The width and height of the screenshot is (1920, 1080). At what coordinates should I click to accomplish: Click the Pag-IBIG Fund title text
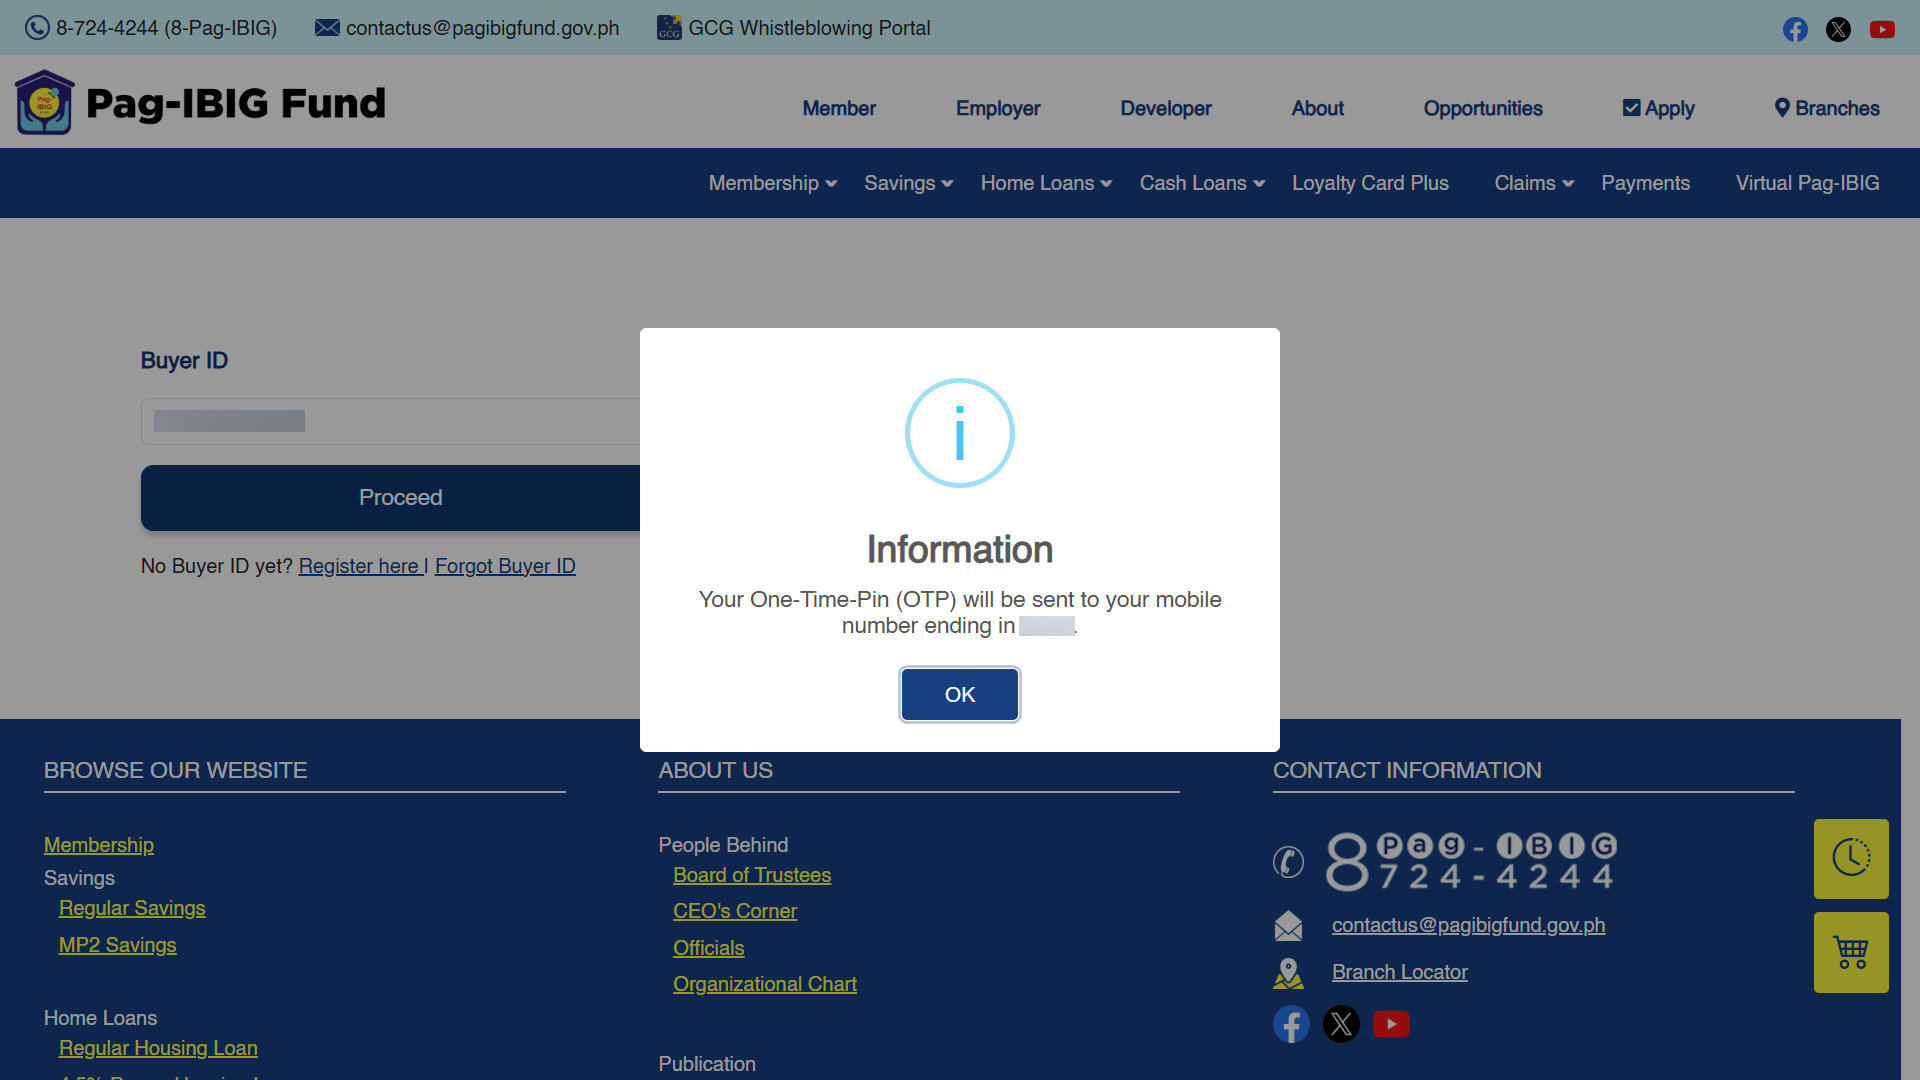pos(236,103)
